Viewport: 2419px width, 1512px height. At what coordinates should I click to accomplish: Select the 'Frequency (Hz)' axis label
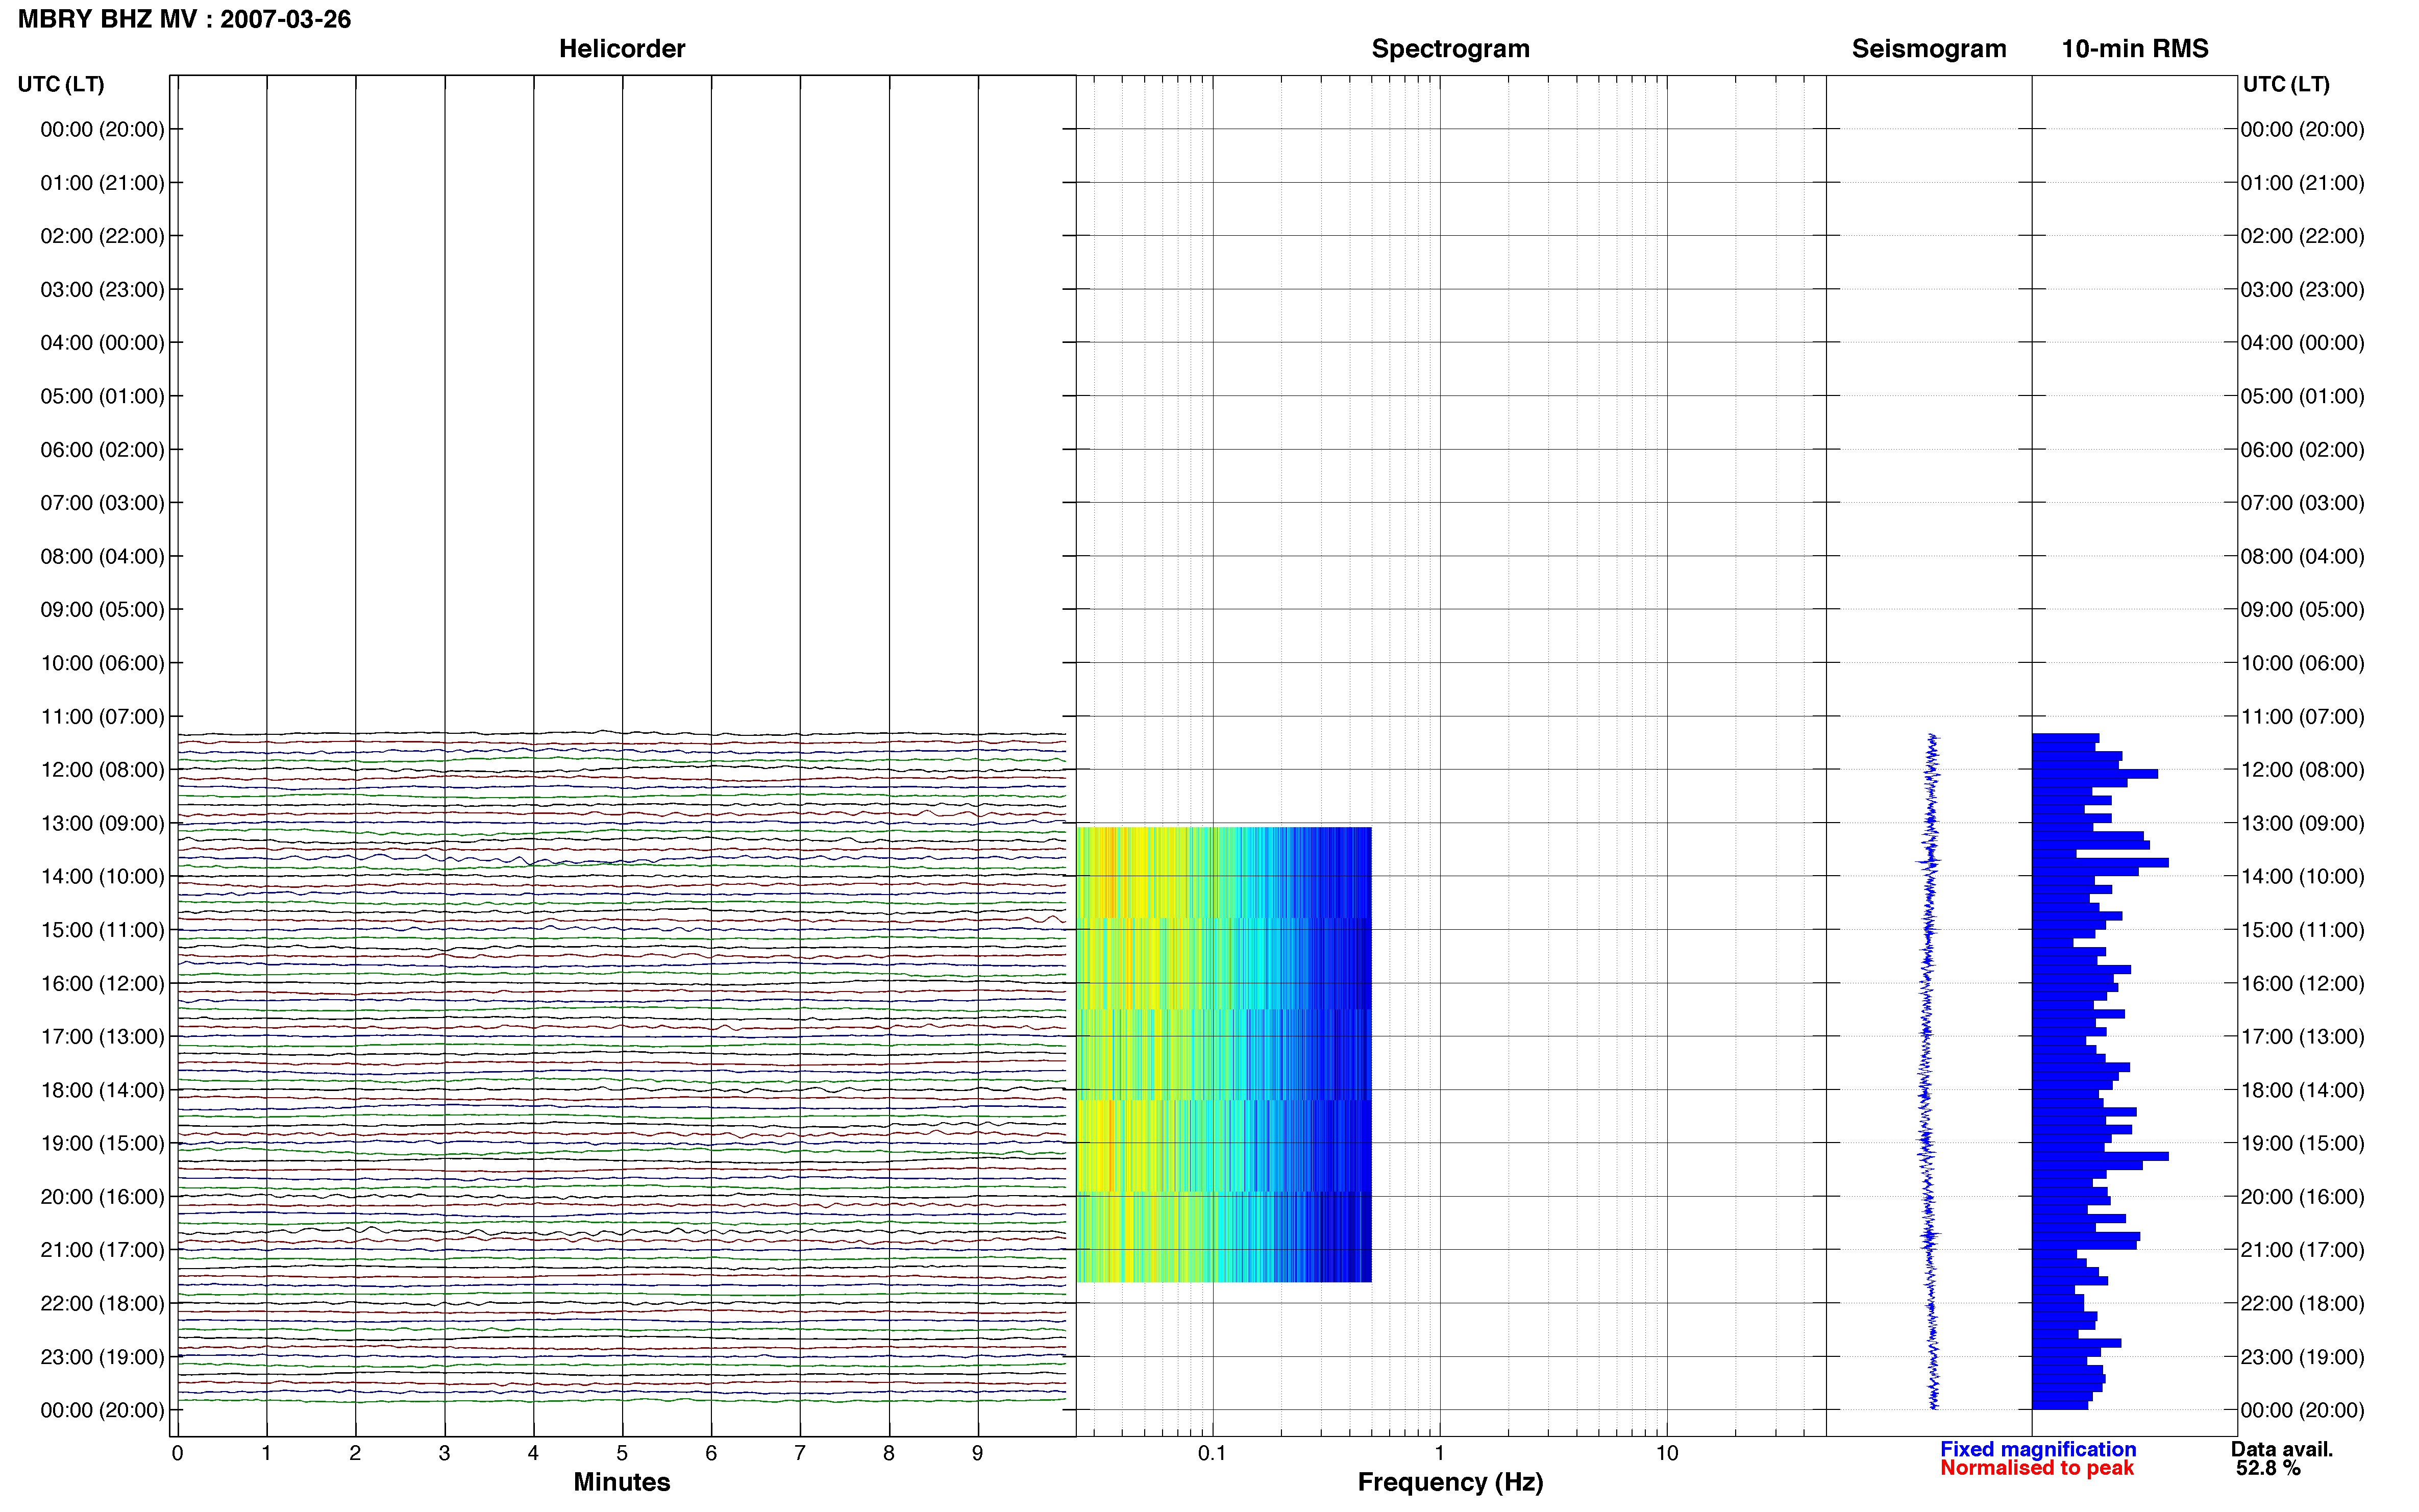(1450, 1482)
